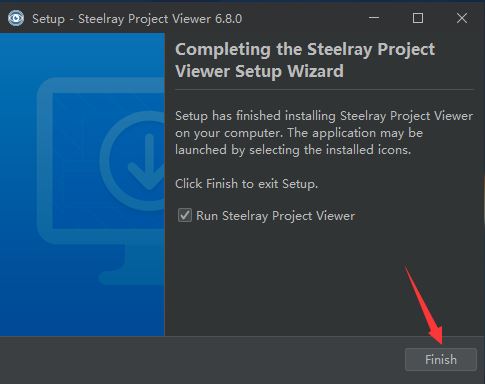Click Finish to exit Setup
The height and width of the screenshot is (384, 485).
click(441, 359)
